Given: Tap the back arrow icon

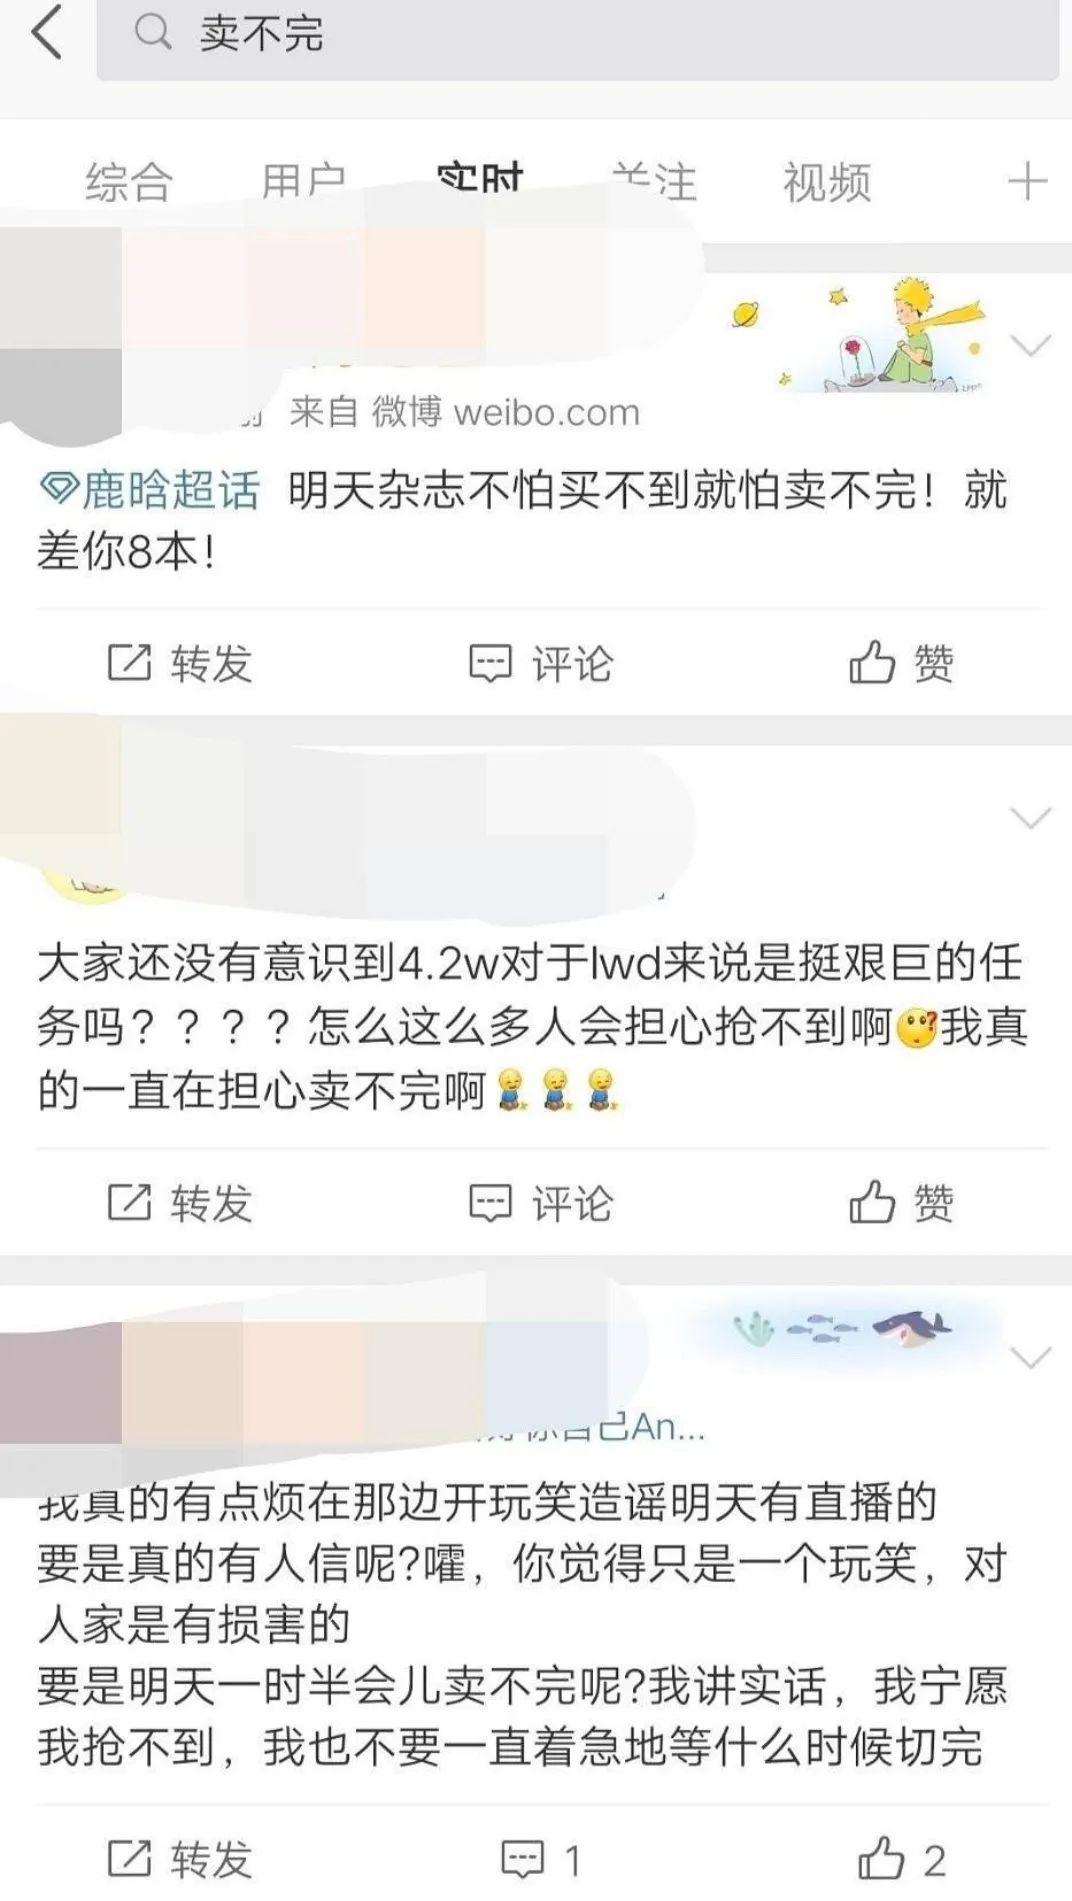Looking at the screenshot, I should [x=46, y=32].
